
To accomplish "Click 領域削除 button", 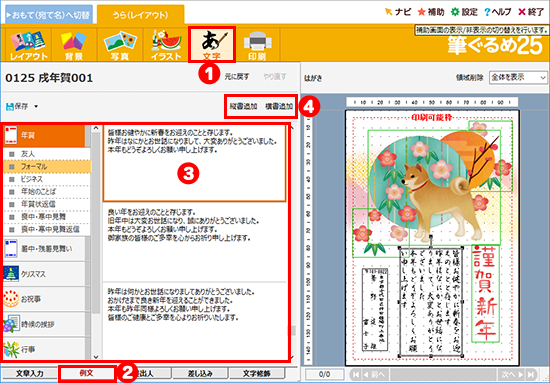I will (470, 78).
